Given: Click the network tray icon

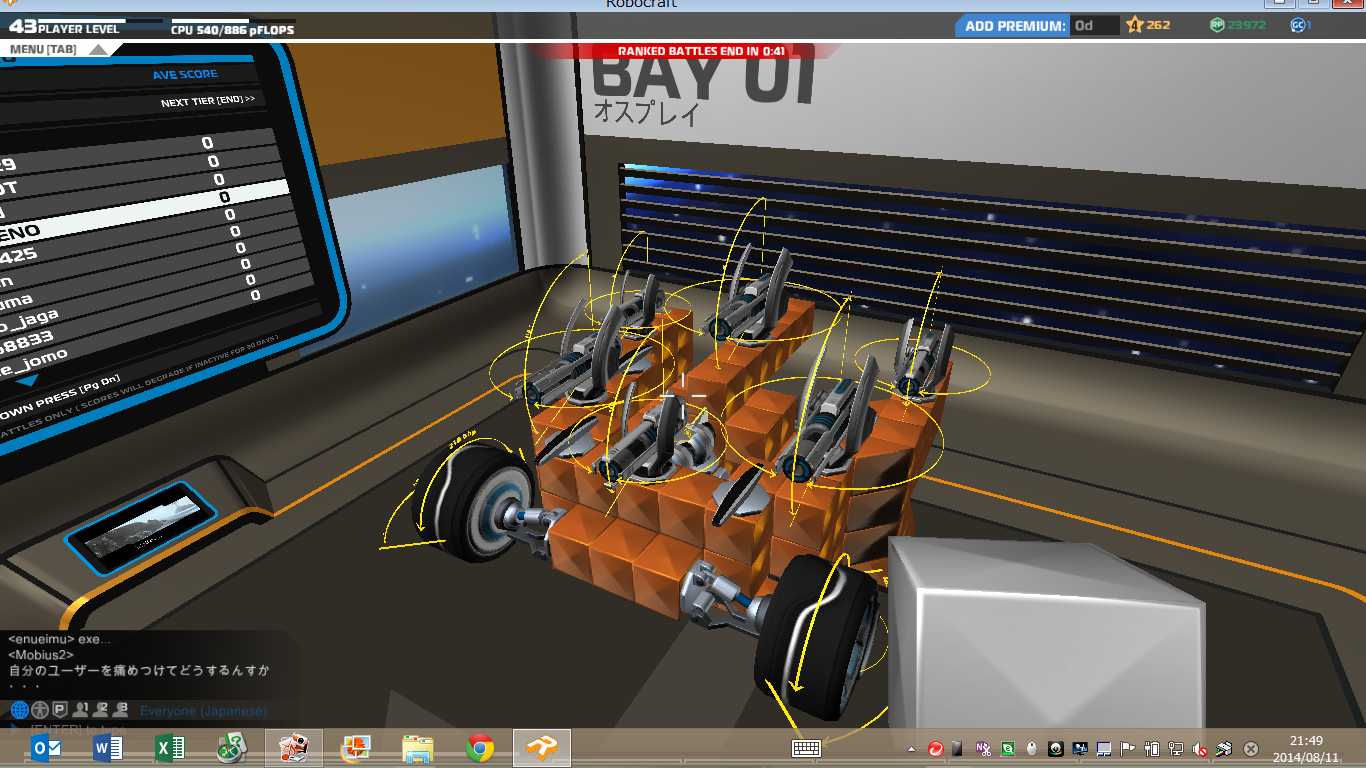Looking at the screenshot, I should (1176, 748).
